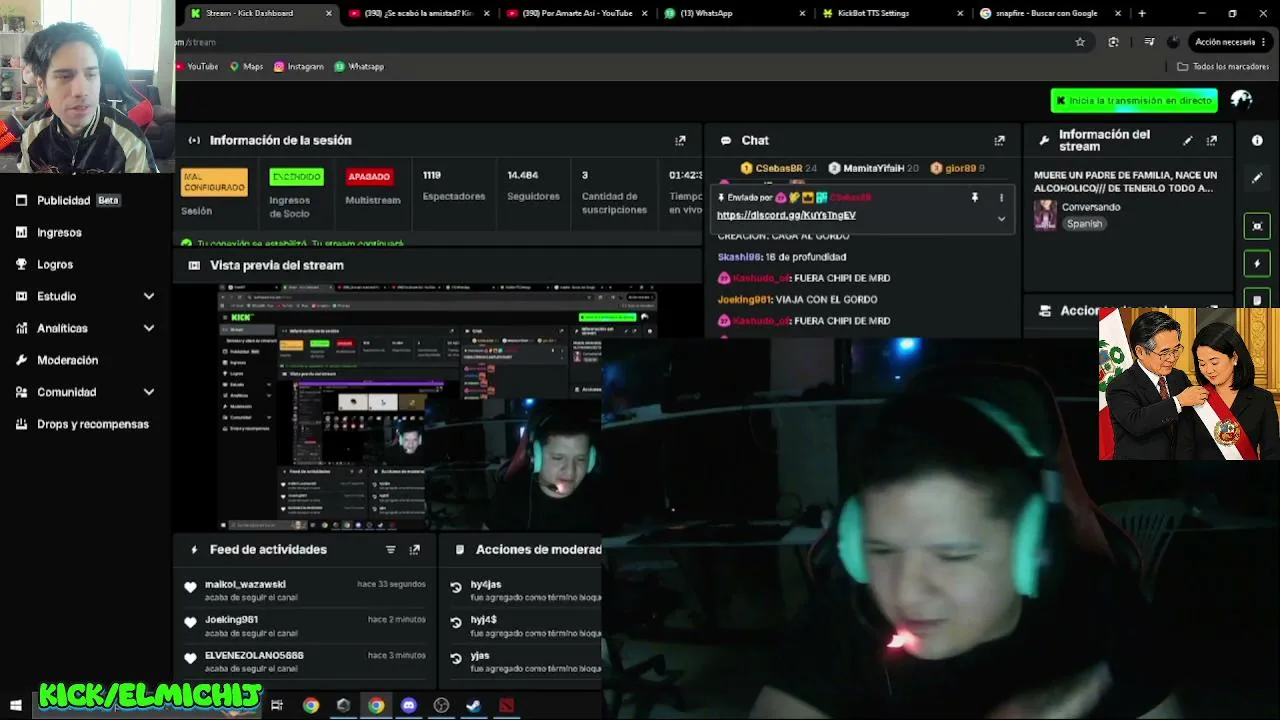Viewport: 1280px width, 720px height.
Task: Toggle the moderator actions icon in right toolbar
Action: tap(1258, 299)
